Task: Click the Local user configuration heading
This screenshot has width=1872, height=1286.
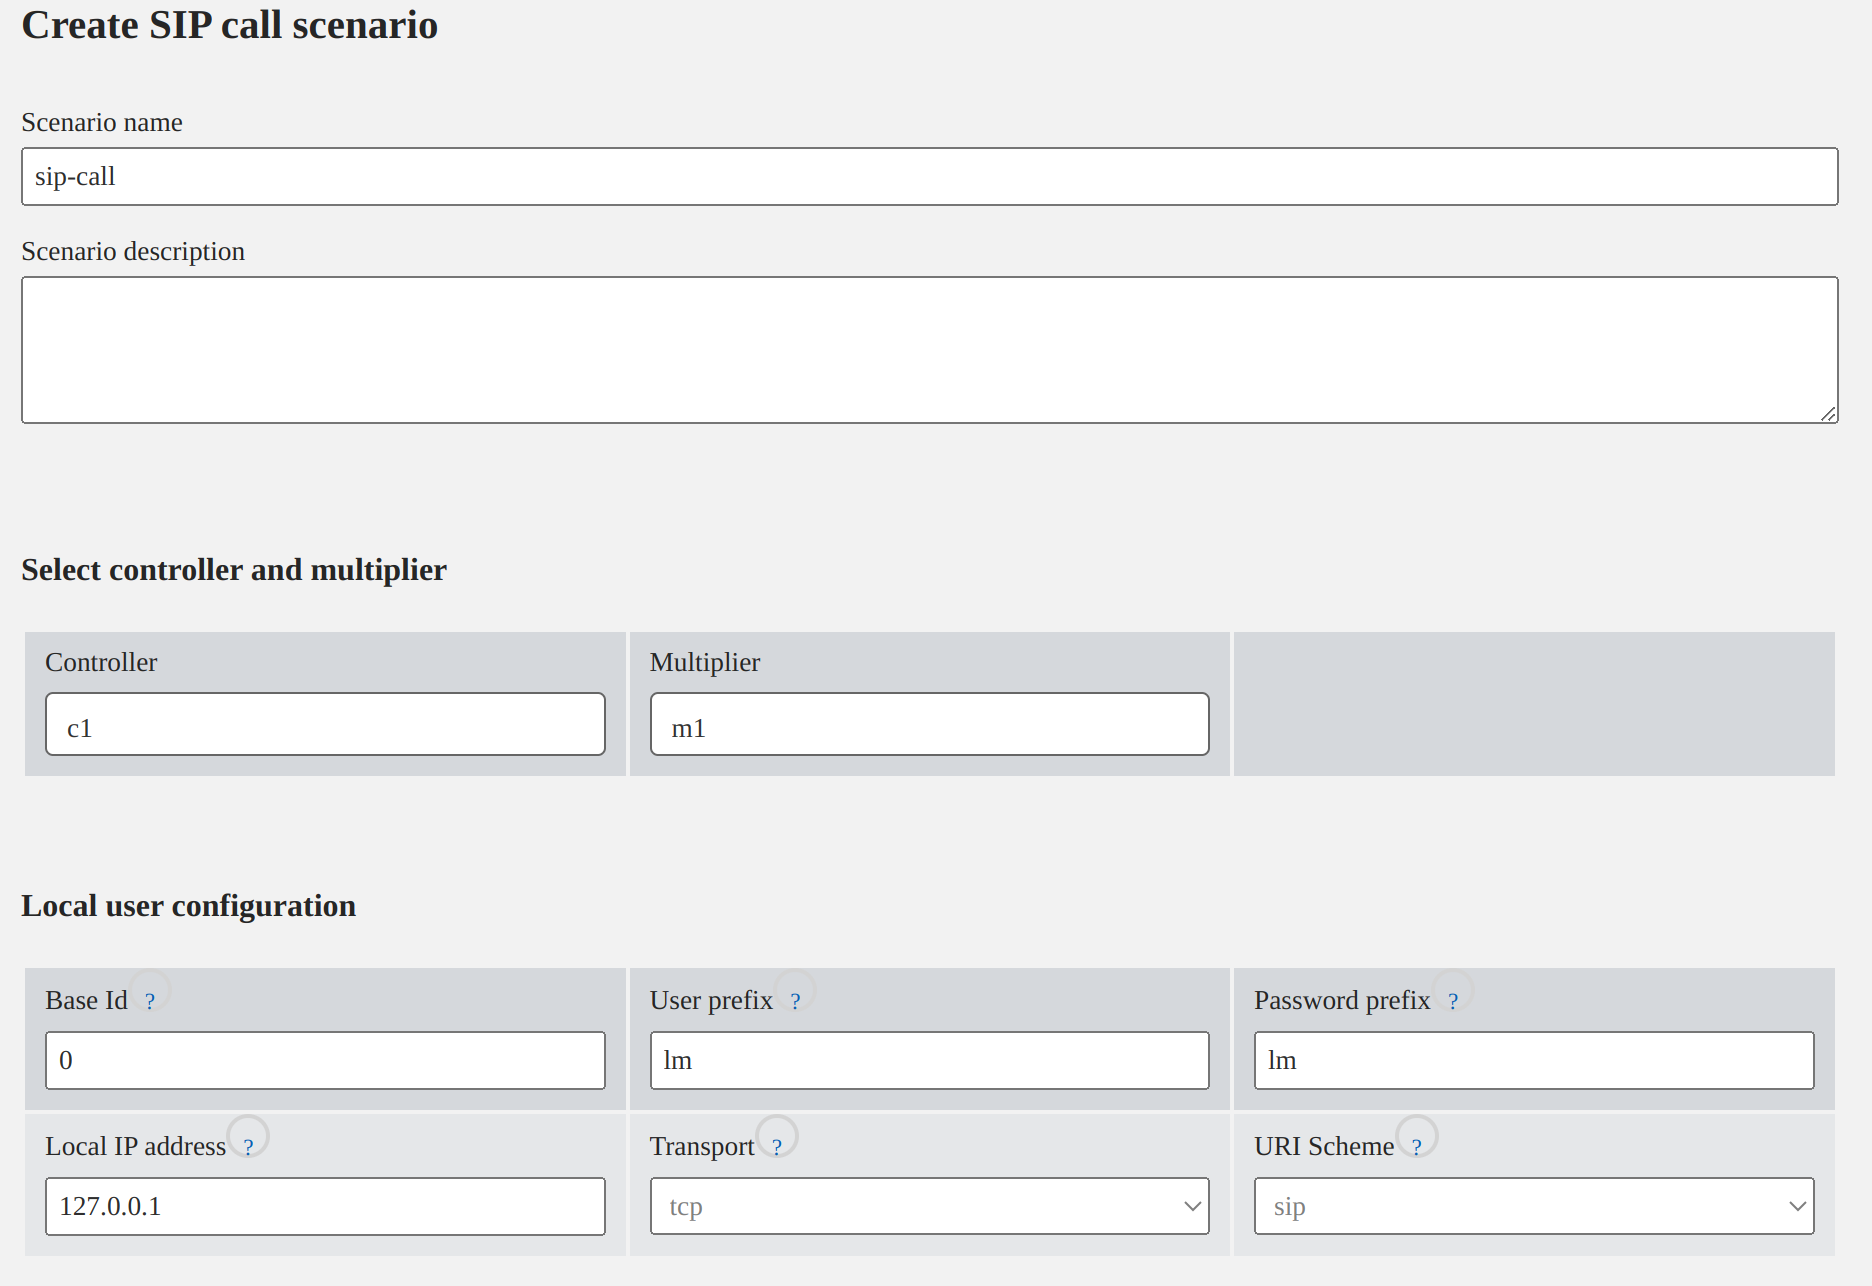Action: (189, 906)
